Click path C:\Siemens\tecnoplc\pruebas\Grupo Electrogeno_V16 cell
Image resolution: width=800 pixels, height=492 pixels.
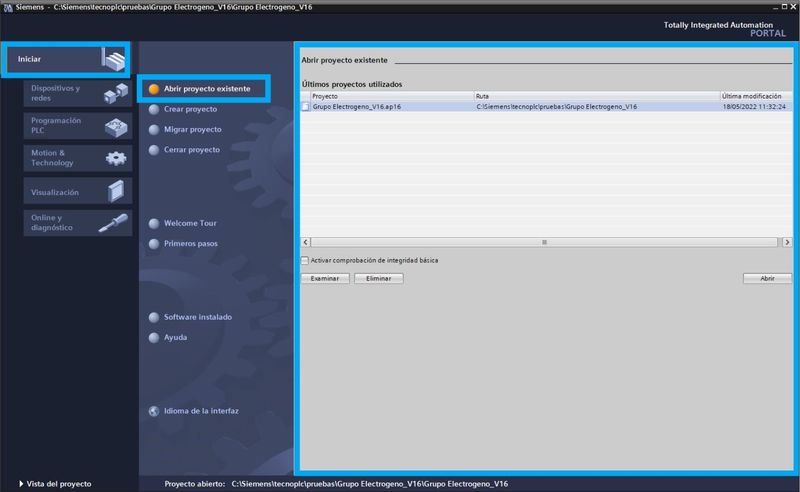coord(556,107)
